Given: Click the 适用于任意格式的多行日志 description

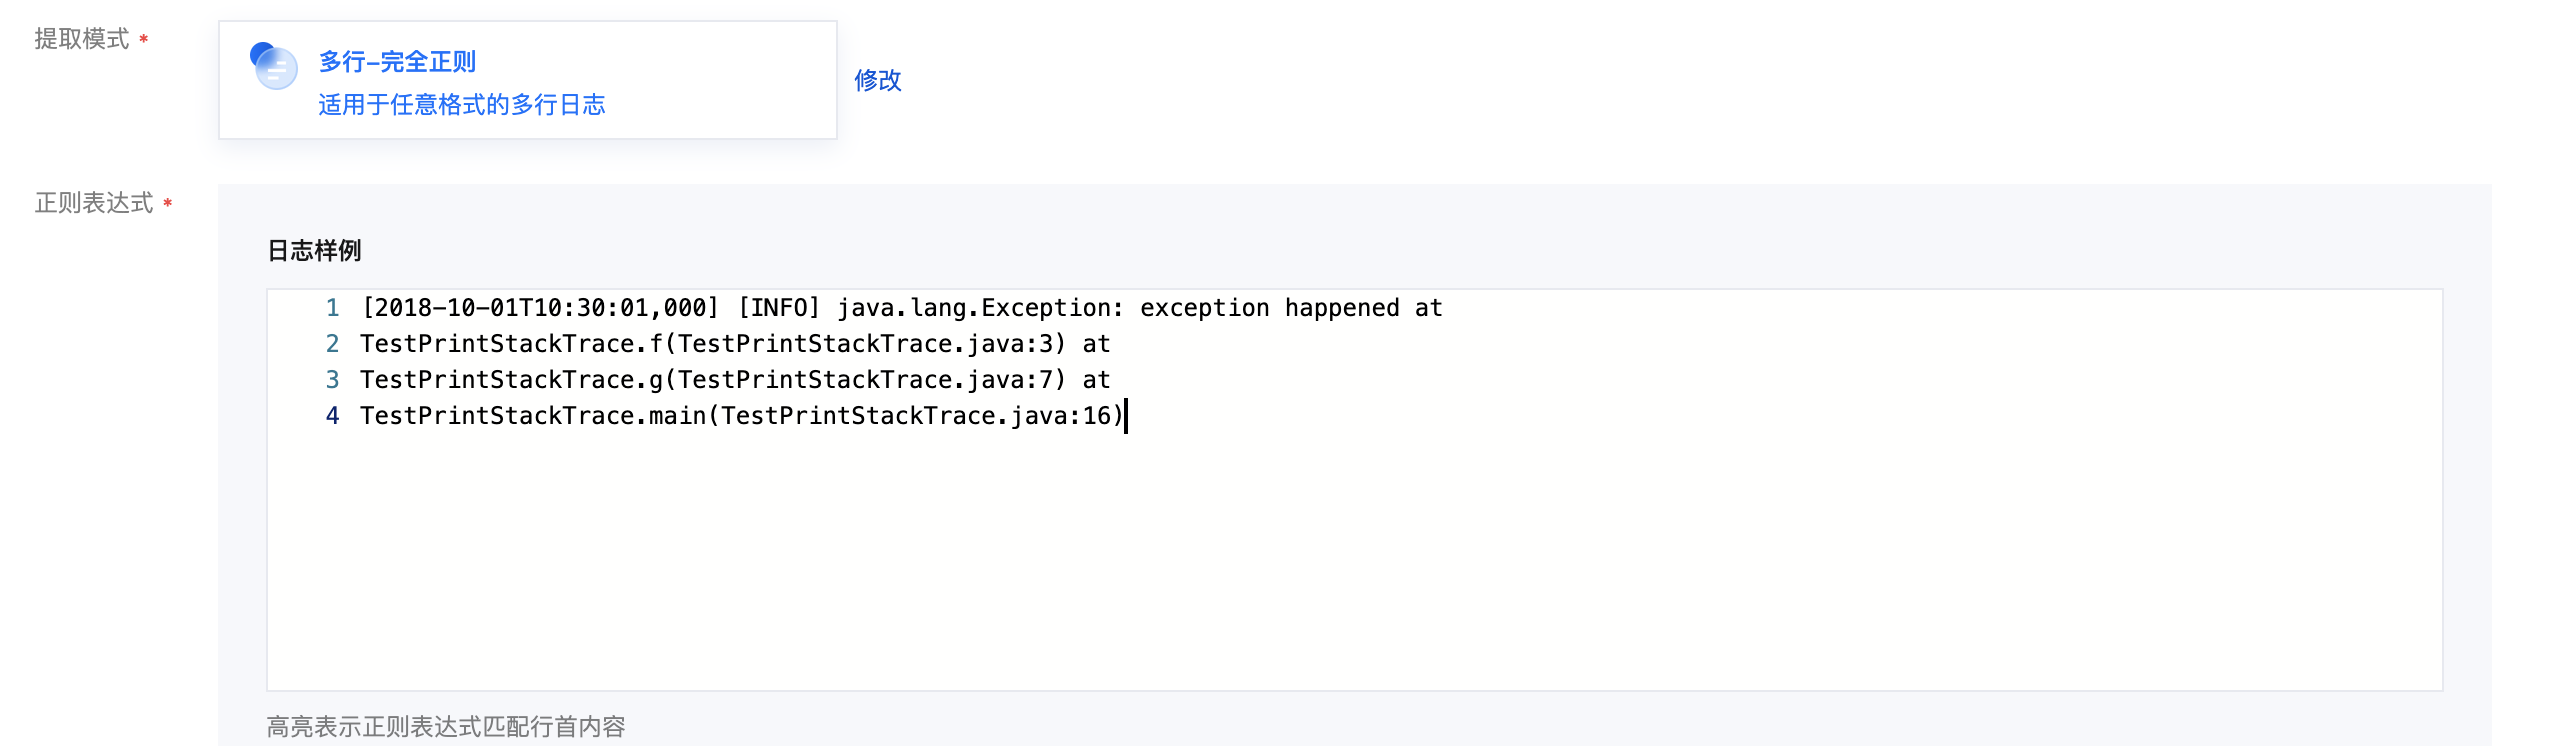Looking at the screenshot, I should [462, 104].
